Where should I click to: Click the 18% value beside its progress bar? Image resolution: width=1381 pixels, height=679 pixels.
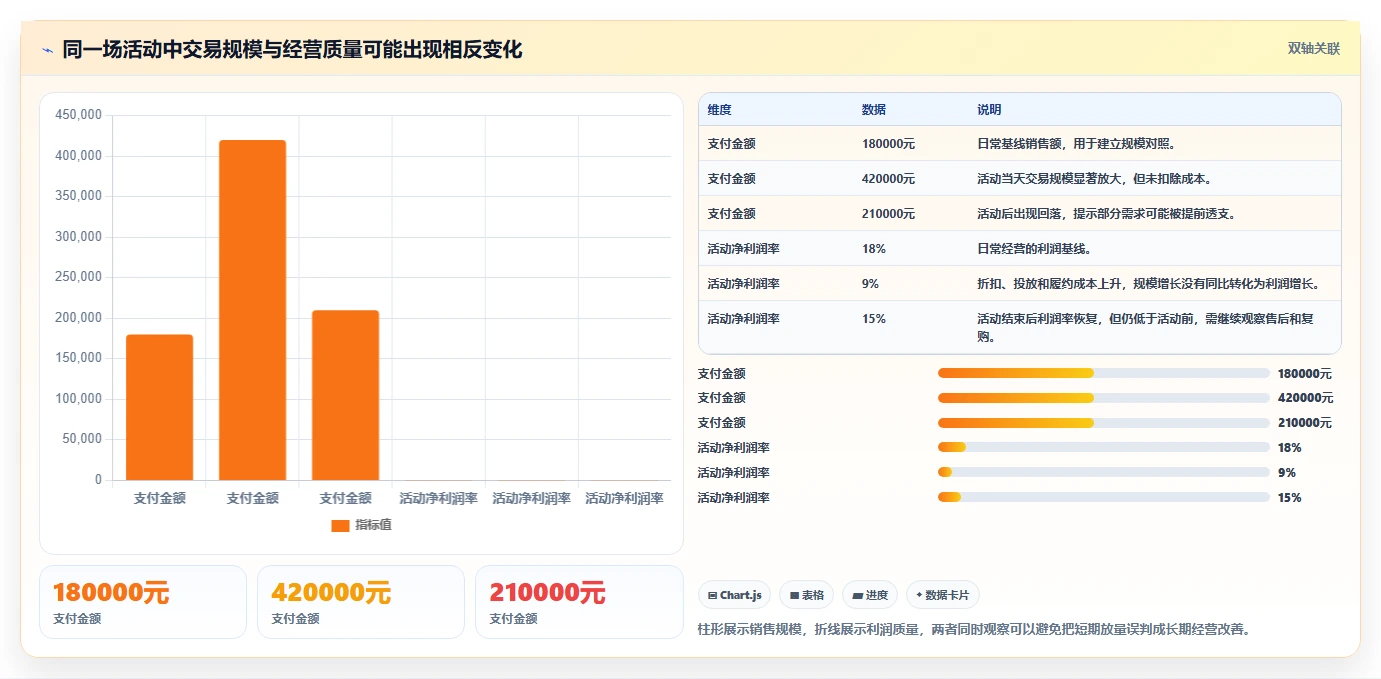[x=1289, y=448]
